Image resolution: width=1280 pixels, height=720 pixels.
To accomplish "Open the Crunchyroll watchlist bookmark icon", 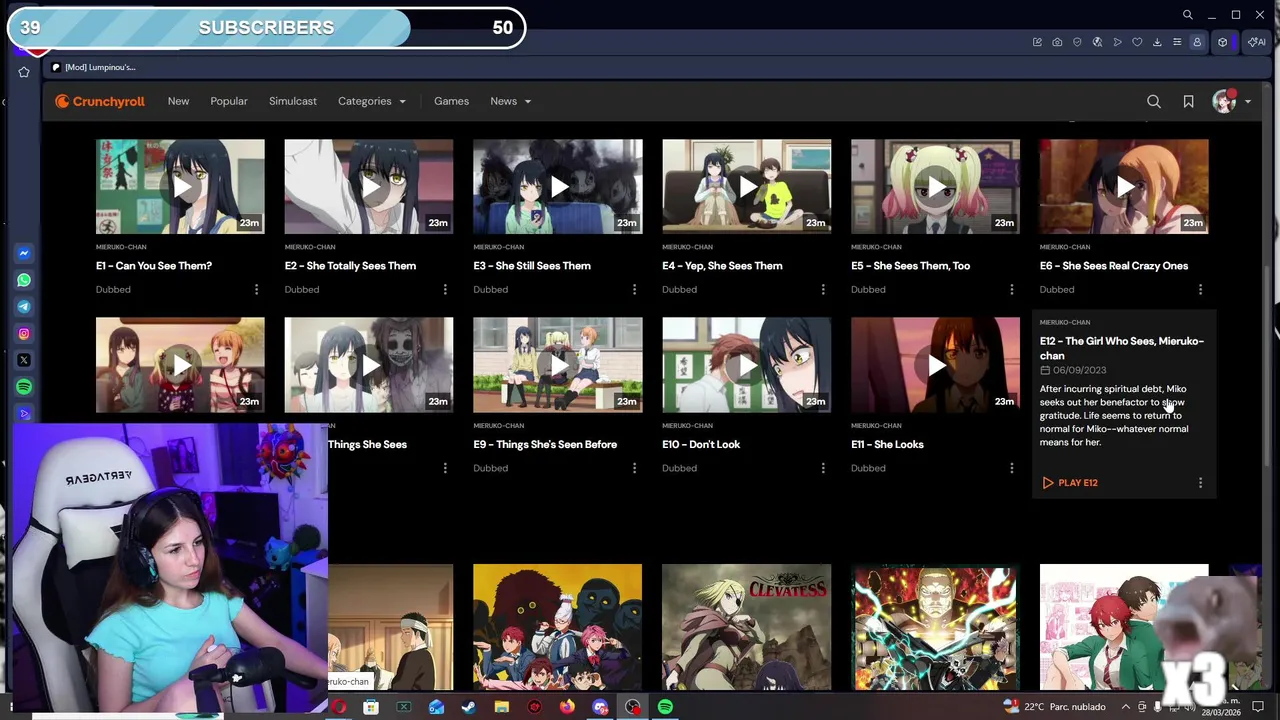I will coord(1188,101).
